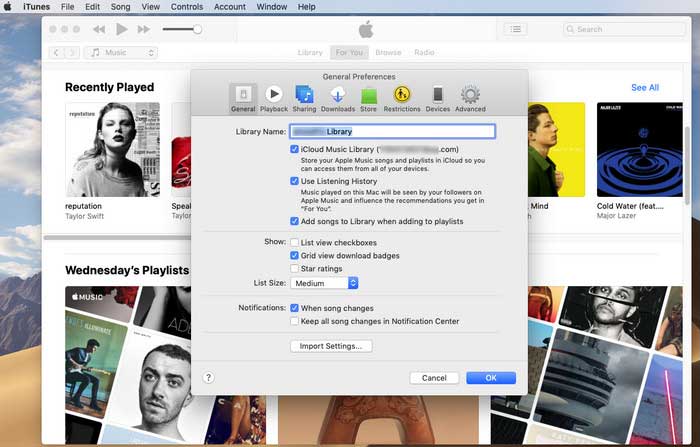
Task: Click the horizontal scrollbar under Recently Played
Action: (117, 238)
